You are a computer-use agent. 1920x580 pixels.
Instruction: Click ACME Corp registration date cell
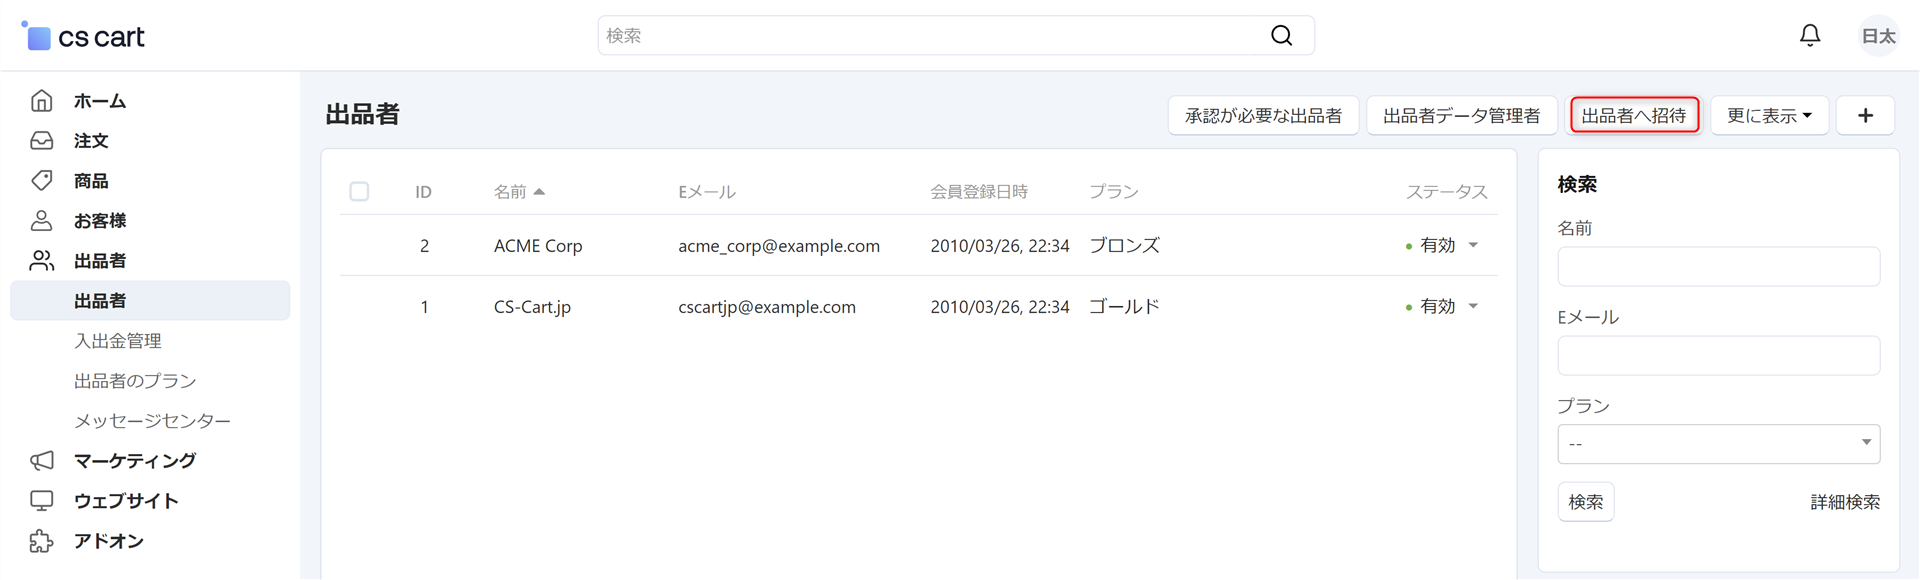(1000, 246)
